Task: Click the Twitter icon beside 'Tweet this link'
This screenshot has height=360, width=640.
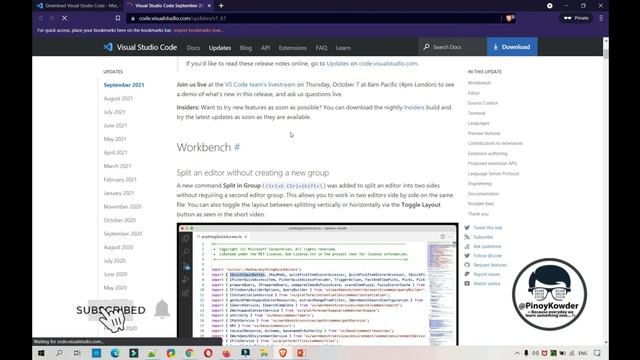Action: point(467,227)
